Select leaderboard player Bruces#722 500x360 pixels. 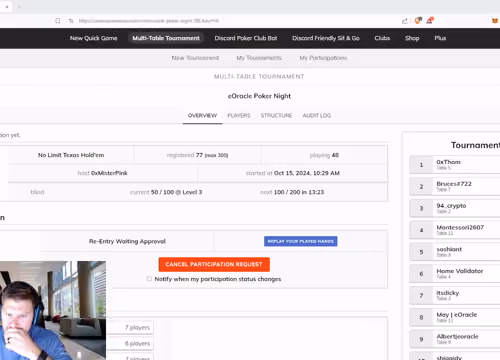(x=455, y=186)
